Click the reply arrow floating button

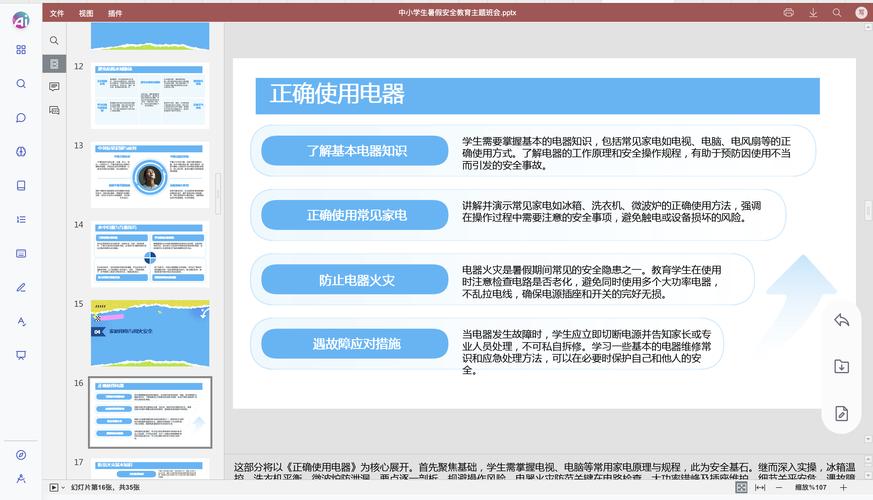841,320
